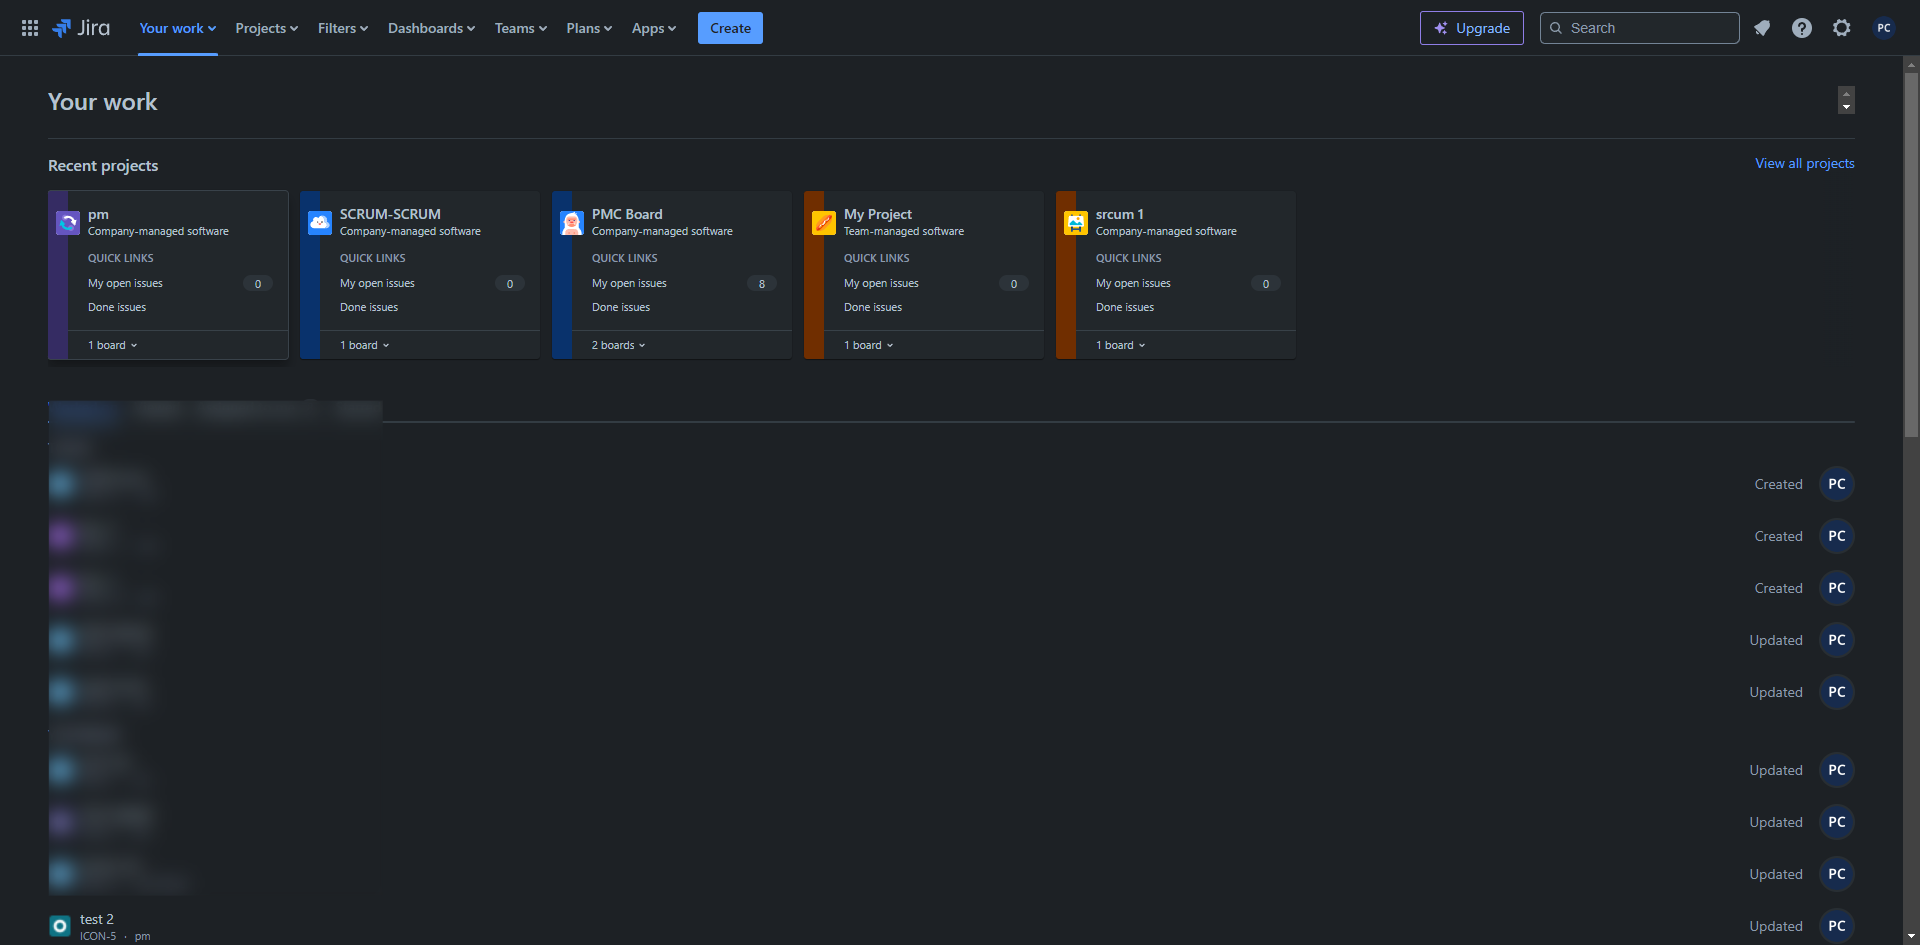Open the srcum 1 project title
The image size is (1920, 945).
click(x=1120, y=214)
